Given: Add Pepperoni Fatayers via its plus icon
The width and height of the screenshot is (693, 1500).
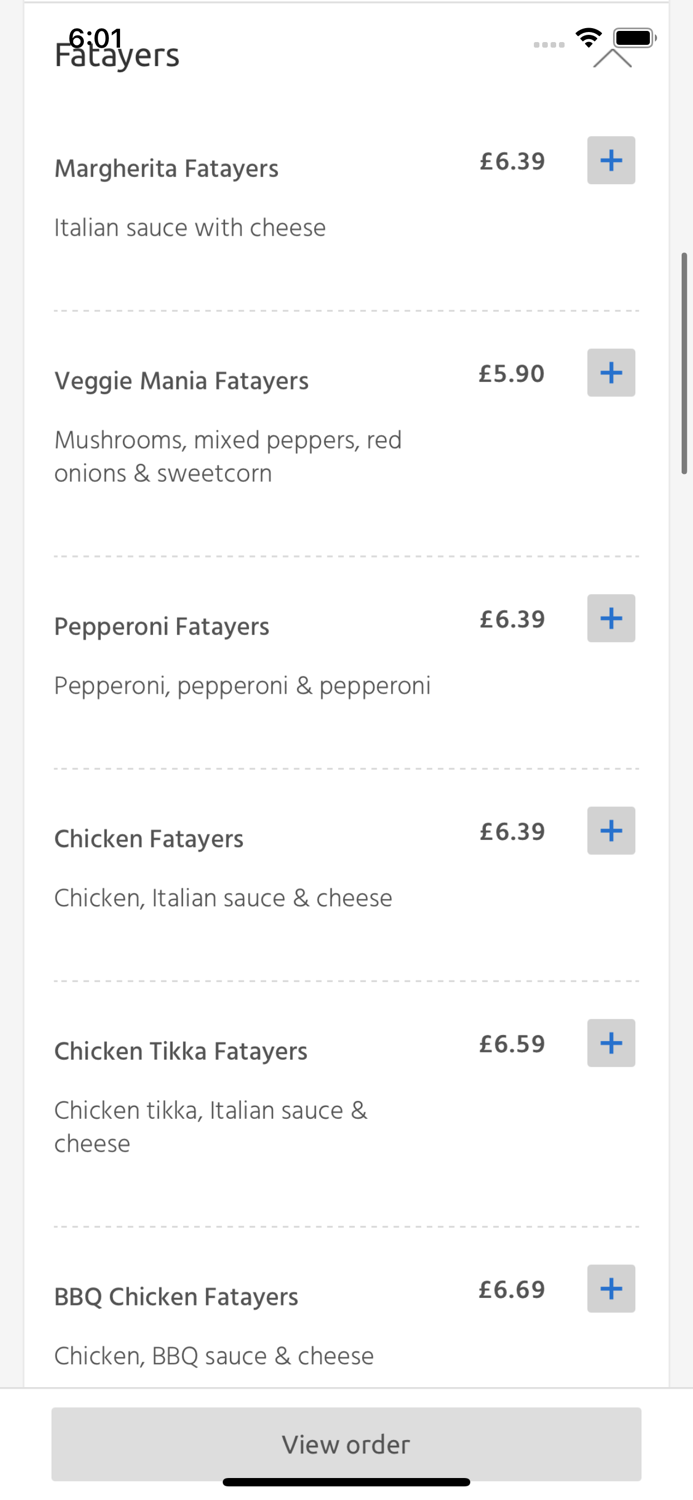Looking at the screenshot, I should click(x=611, y=618).
